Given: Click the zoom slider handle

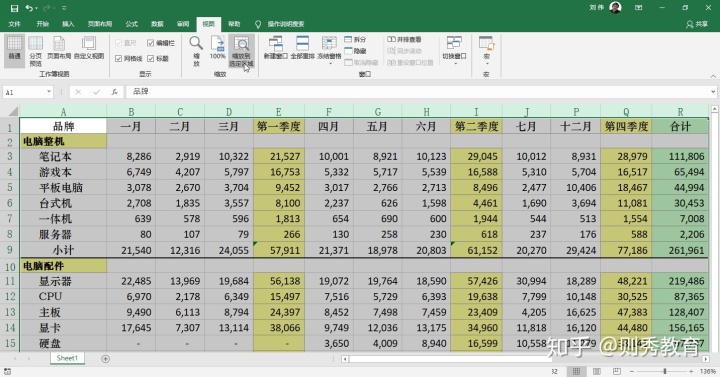Looking at the screenshot, I should [664, 371].
